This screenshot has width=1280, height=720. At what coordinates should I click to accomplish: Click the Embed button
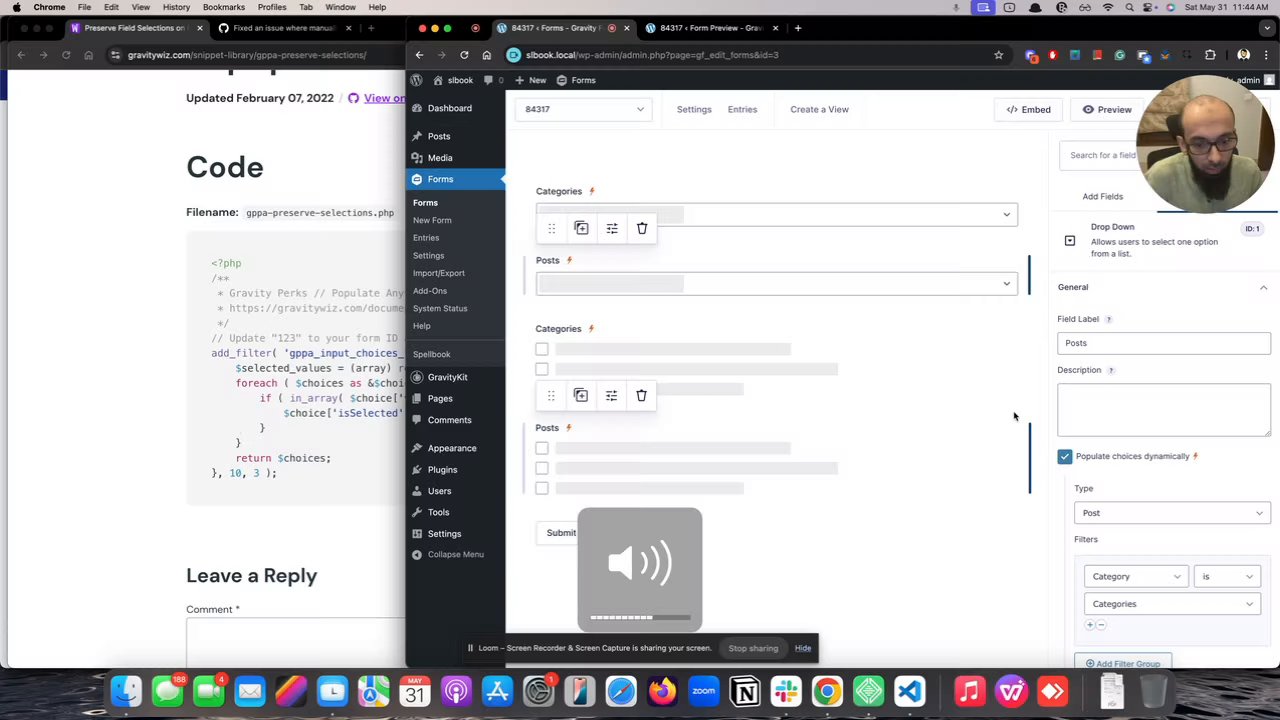pos(1028,109)
